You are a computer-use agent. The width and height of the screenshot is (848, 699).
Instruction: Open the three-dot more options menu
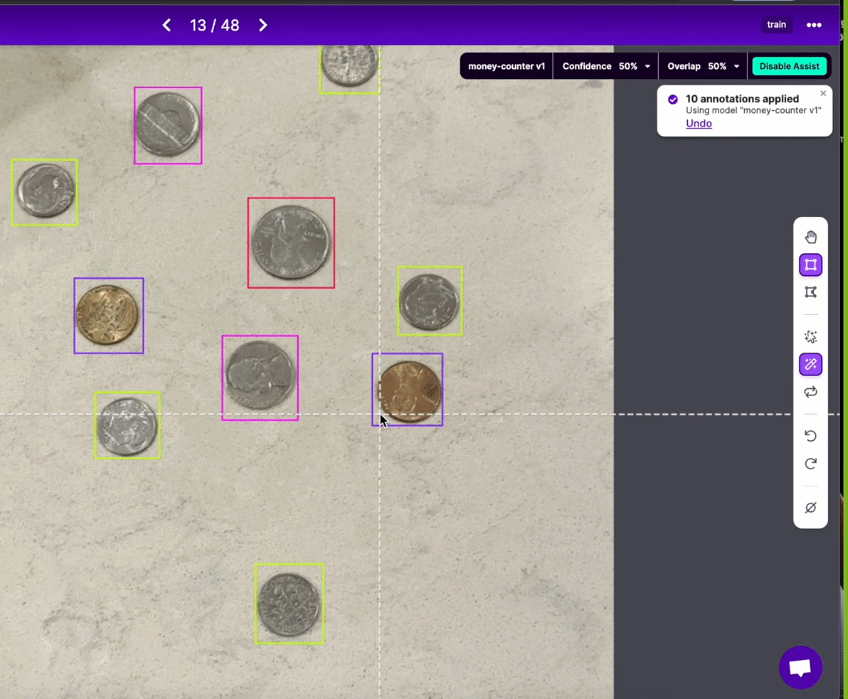coord(814,25)
